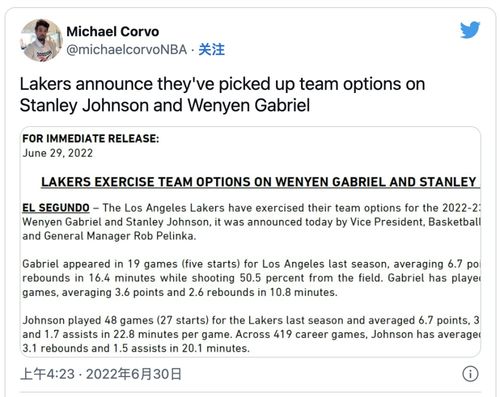Screen dimensions: 500x397
Task: Open the tweet info circle icon
Action: tap(470, 374)
